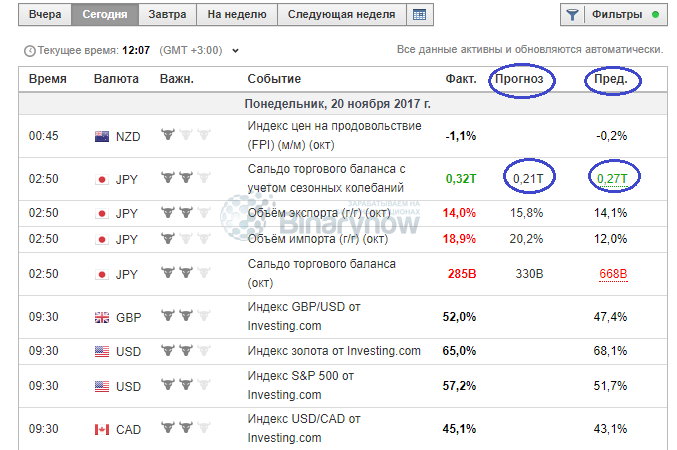Click the current time value 12:07

coord(136,51)
